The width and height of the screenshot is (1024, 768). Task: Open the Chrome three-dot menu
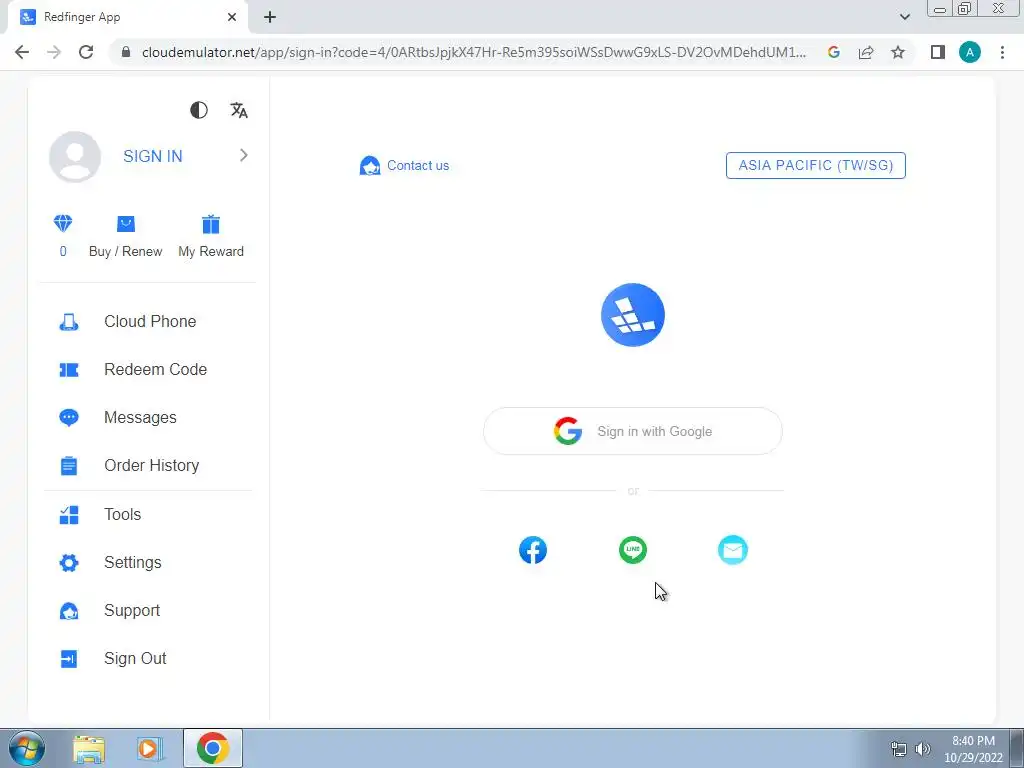point(1002,52)
